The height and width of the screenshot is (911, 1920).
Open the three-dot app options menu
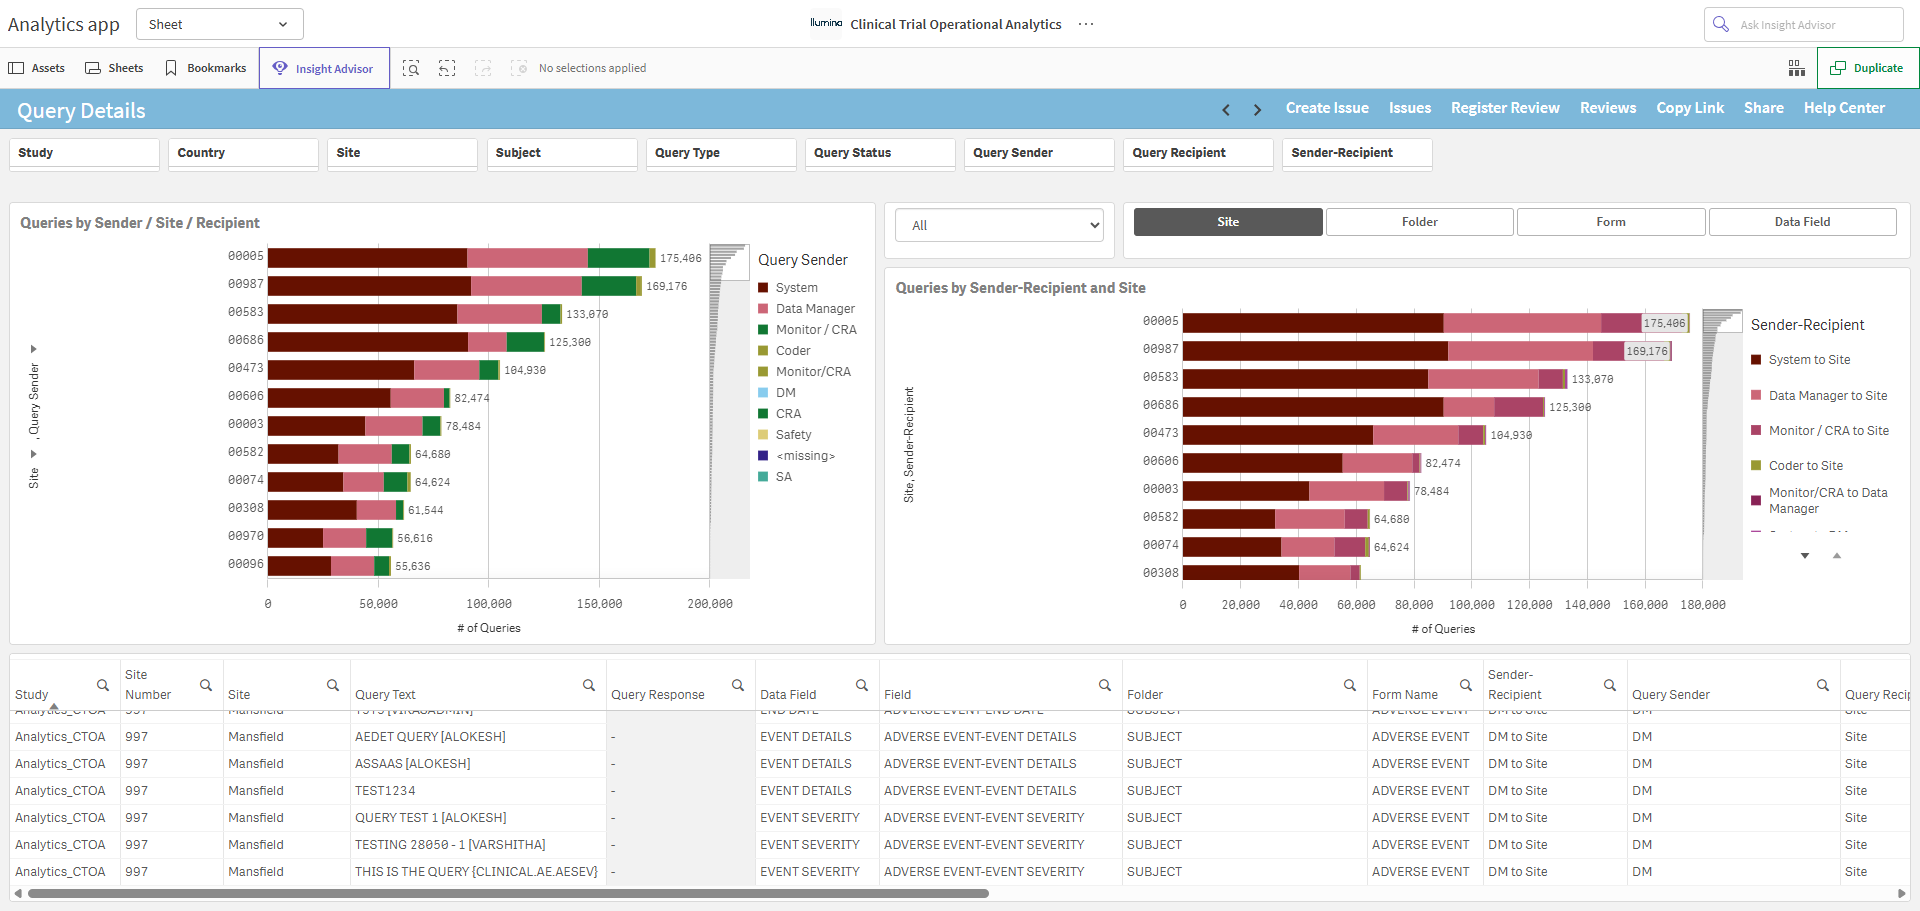click(x=1086, y=24)
